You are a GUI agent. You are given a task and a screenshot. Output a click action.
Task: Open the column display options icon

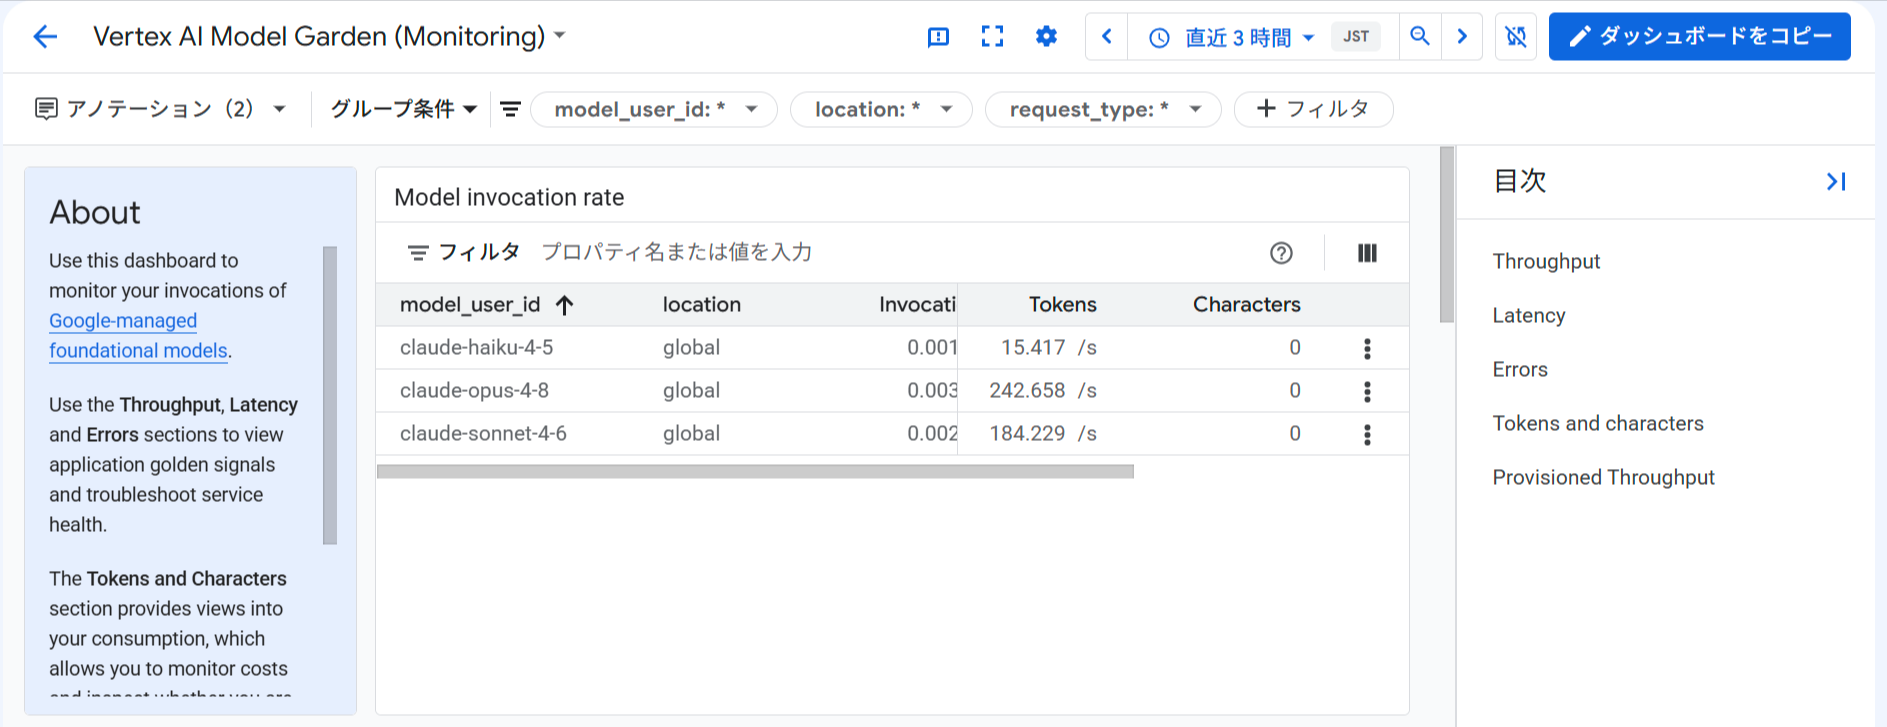[1367, 253]
